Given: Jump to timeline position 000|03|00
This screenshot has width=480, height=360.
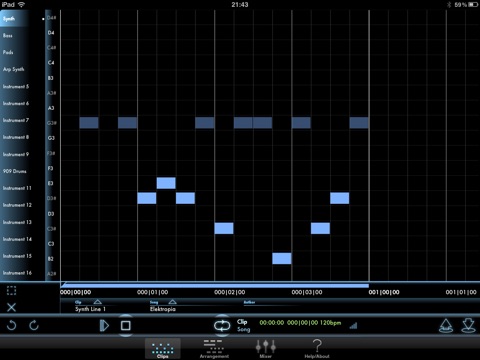Looking at the screenshot, I should [x=307, y=292].
